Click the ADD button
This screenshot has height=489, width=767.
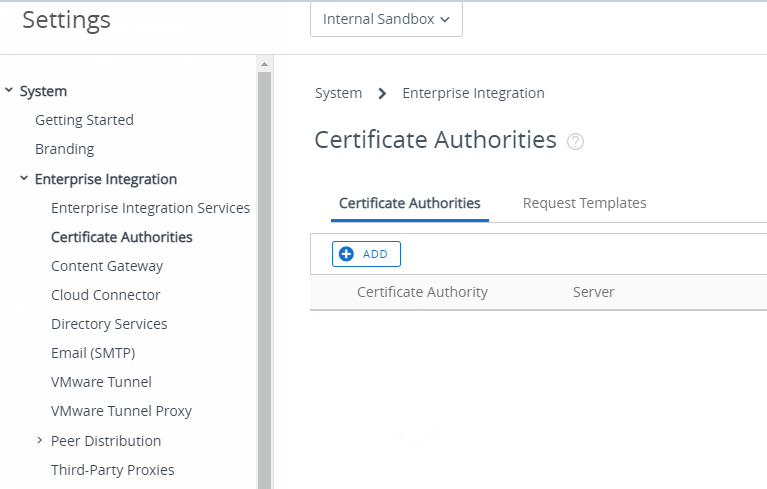tap(366, 254)
